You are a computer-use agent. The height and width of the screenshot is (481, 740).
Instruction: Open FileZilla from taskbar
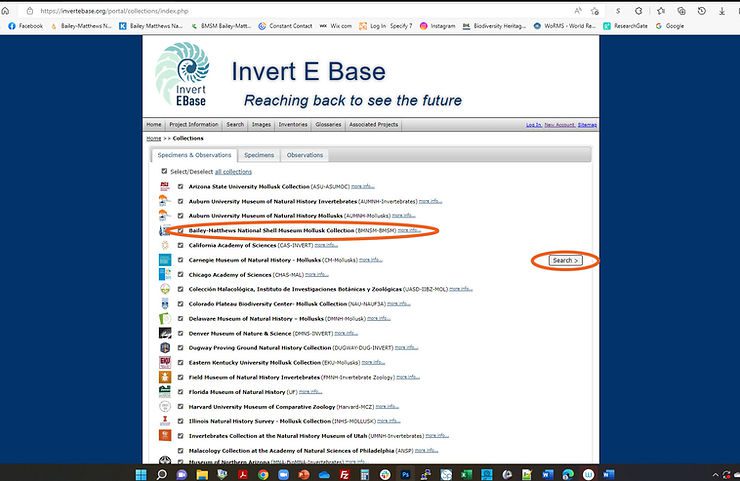tap(345, 474)
